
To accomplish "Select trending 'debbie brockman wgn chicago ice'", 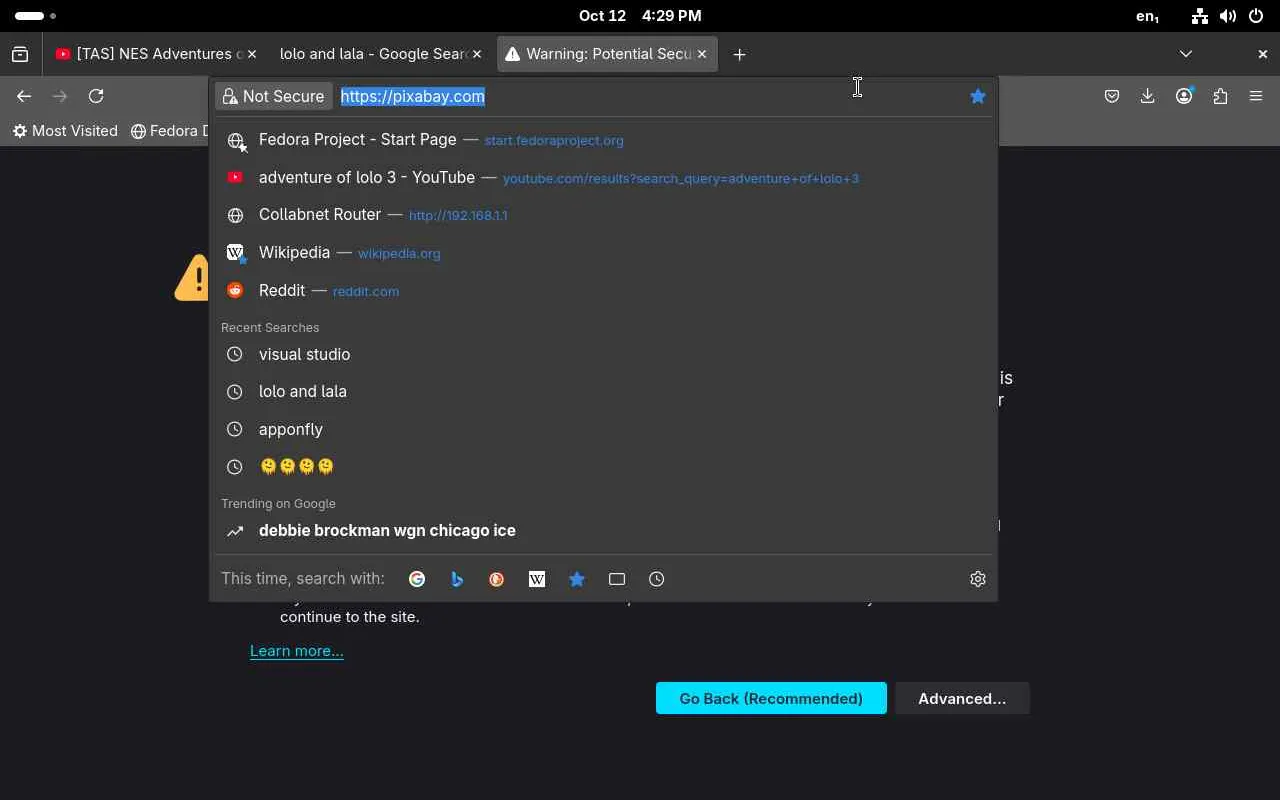I will [x=603, y=531].
